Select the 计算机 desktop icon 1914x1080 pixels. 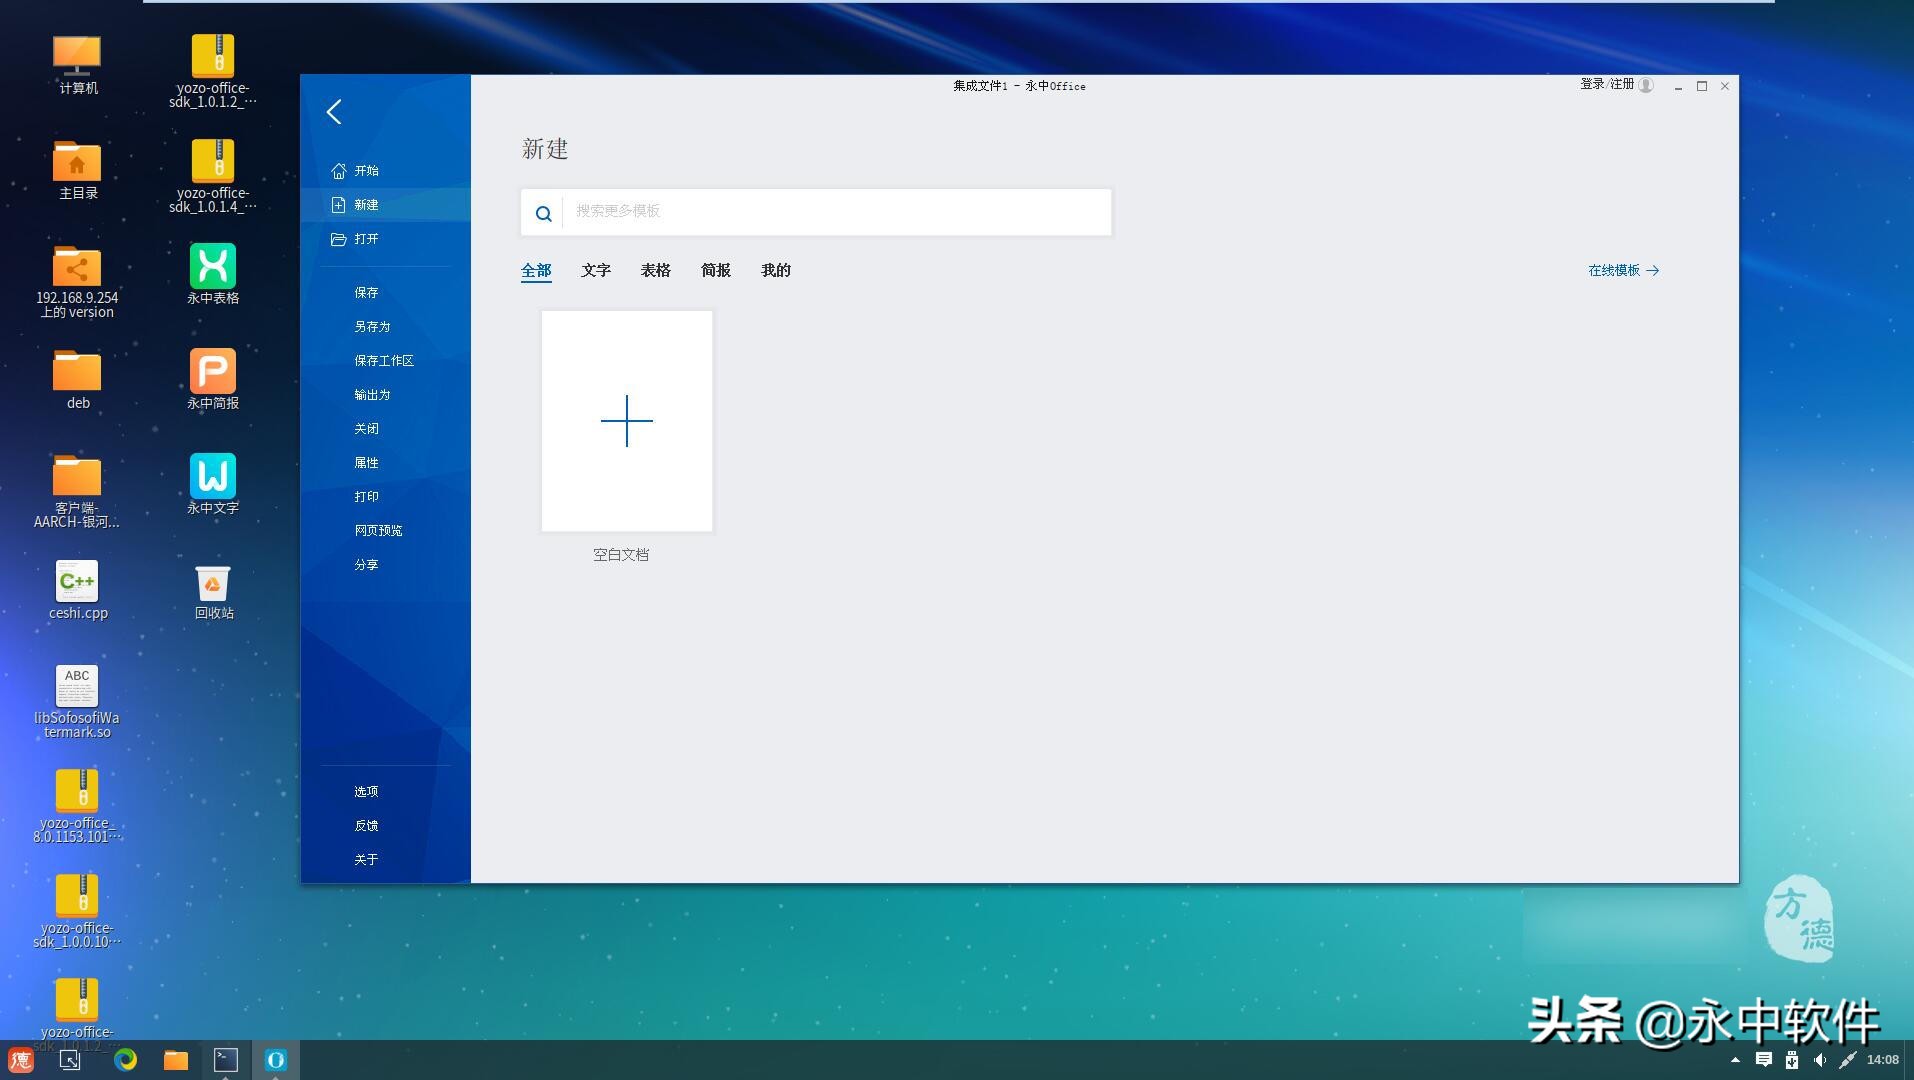(78, 65)
